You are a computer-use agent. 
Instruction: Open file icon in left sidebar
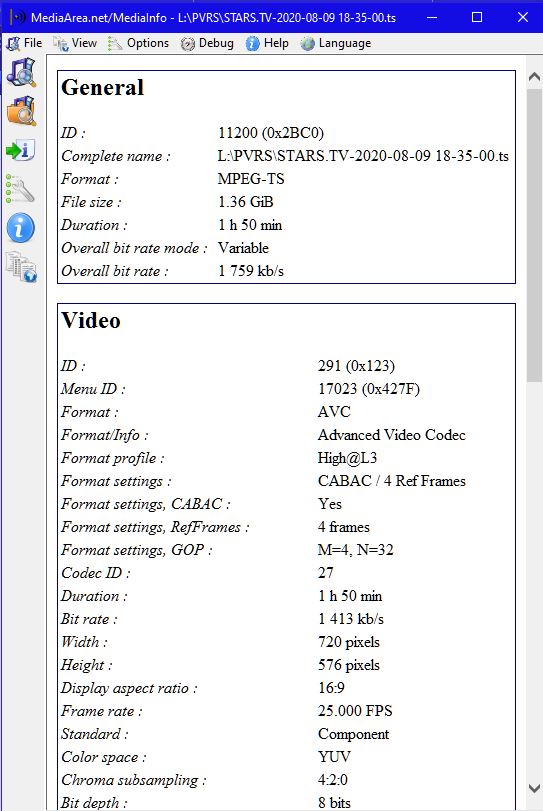coord(21,72)
